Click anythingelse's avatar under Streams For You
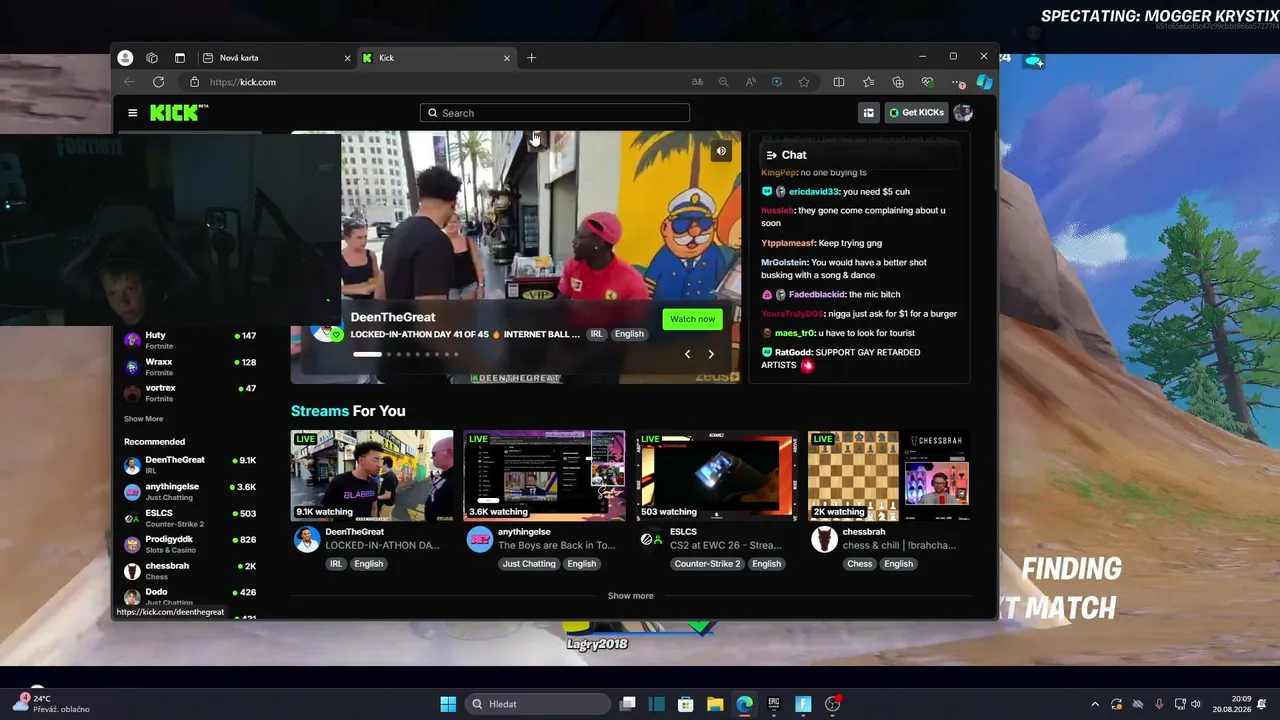Screen dimensions: 1280x720 (x=480, y=540)
